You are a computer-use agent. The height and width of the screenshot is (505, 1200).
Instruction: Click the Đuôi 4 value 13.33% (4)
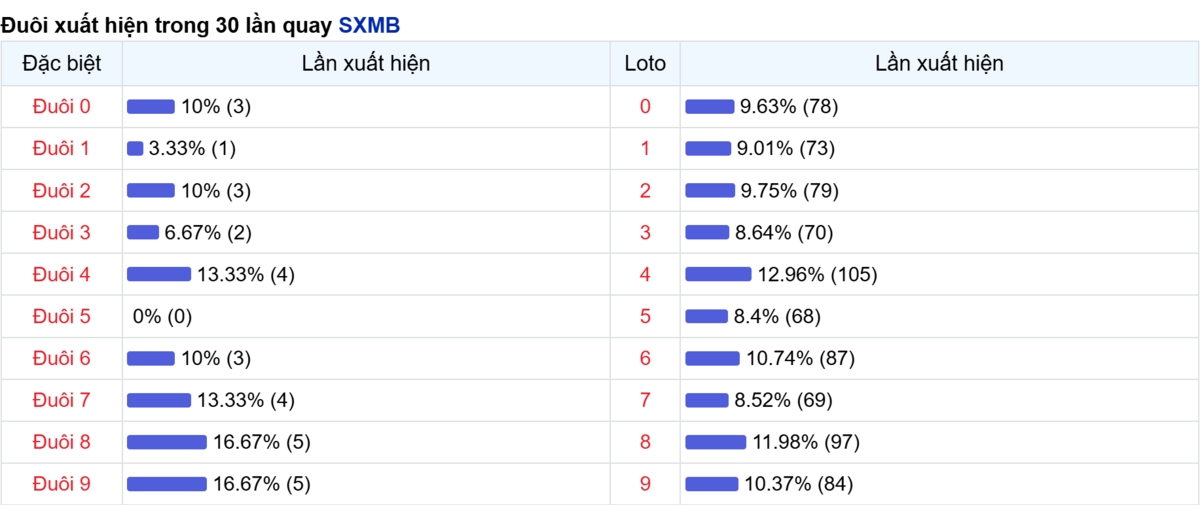[x=246, y=274]
